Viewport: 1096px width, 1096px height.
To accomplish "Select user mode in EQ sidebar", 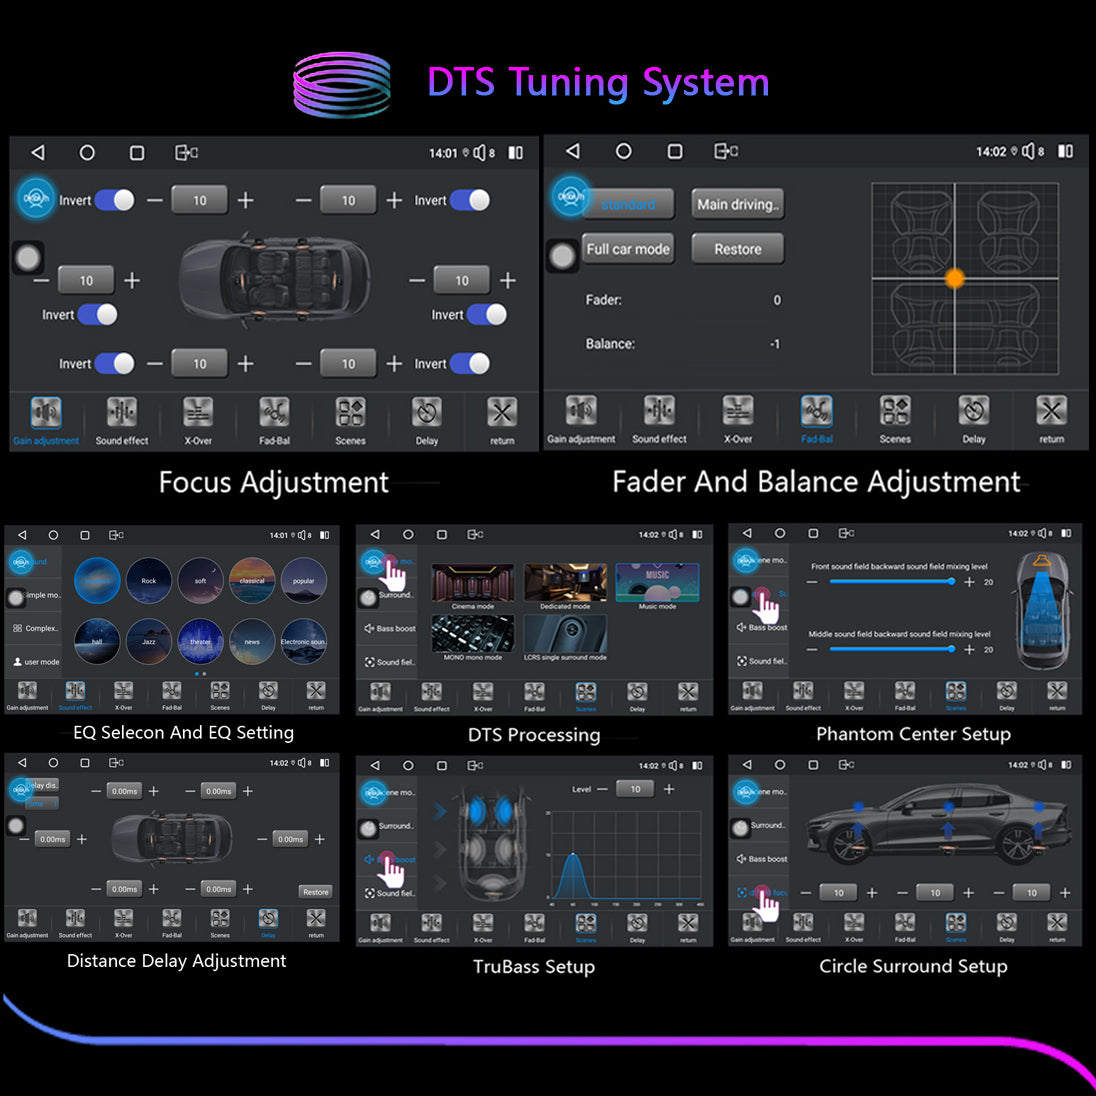I will click(x=35, y=662).
